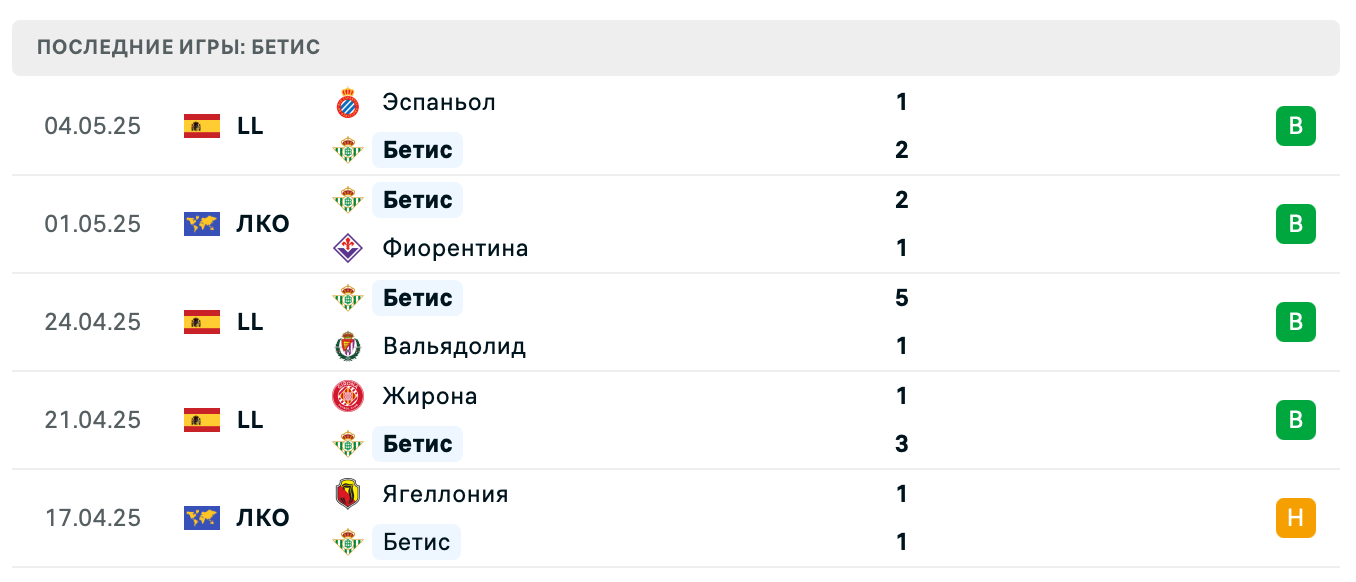Click the green win badge for Fiorentina match
The image size is (1356, 582).
click(1295, 224)
